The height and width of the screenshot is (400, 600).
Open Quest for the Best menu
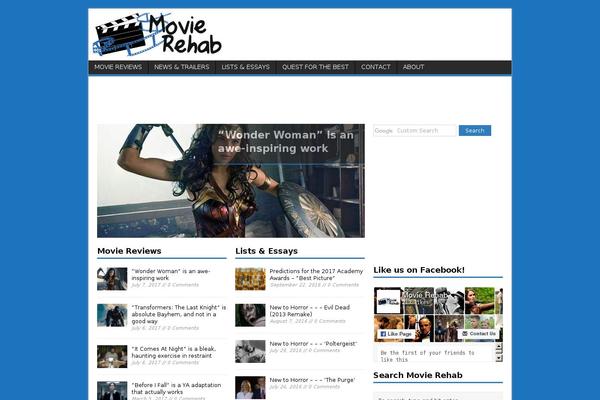[x=315, y=67]
